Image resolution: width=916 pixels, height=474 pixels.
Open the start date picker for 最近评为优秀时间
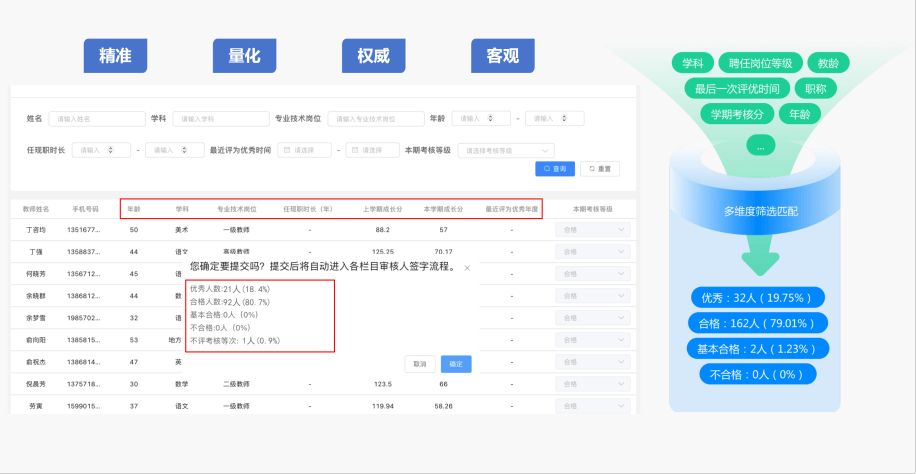pyautogui.click(x=304, y=151)
